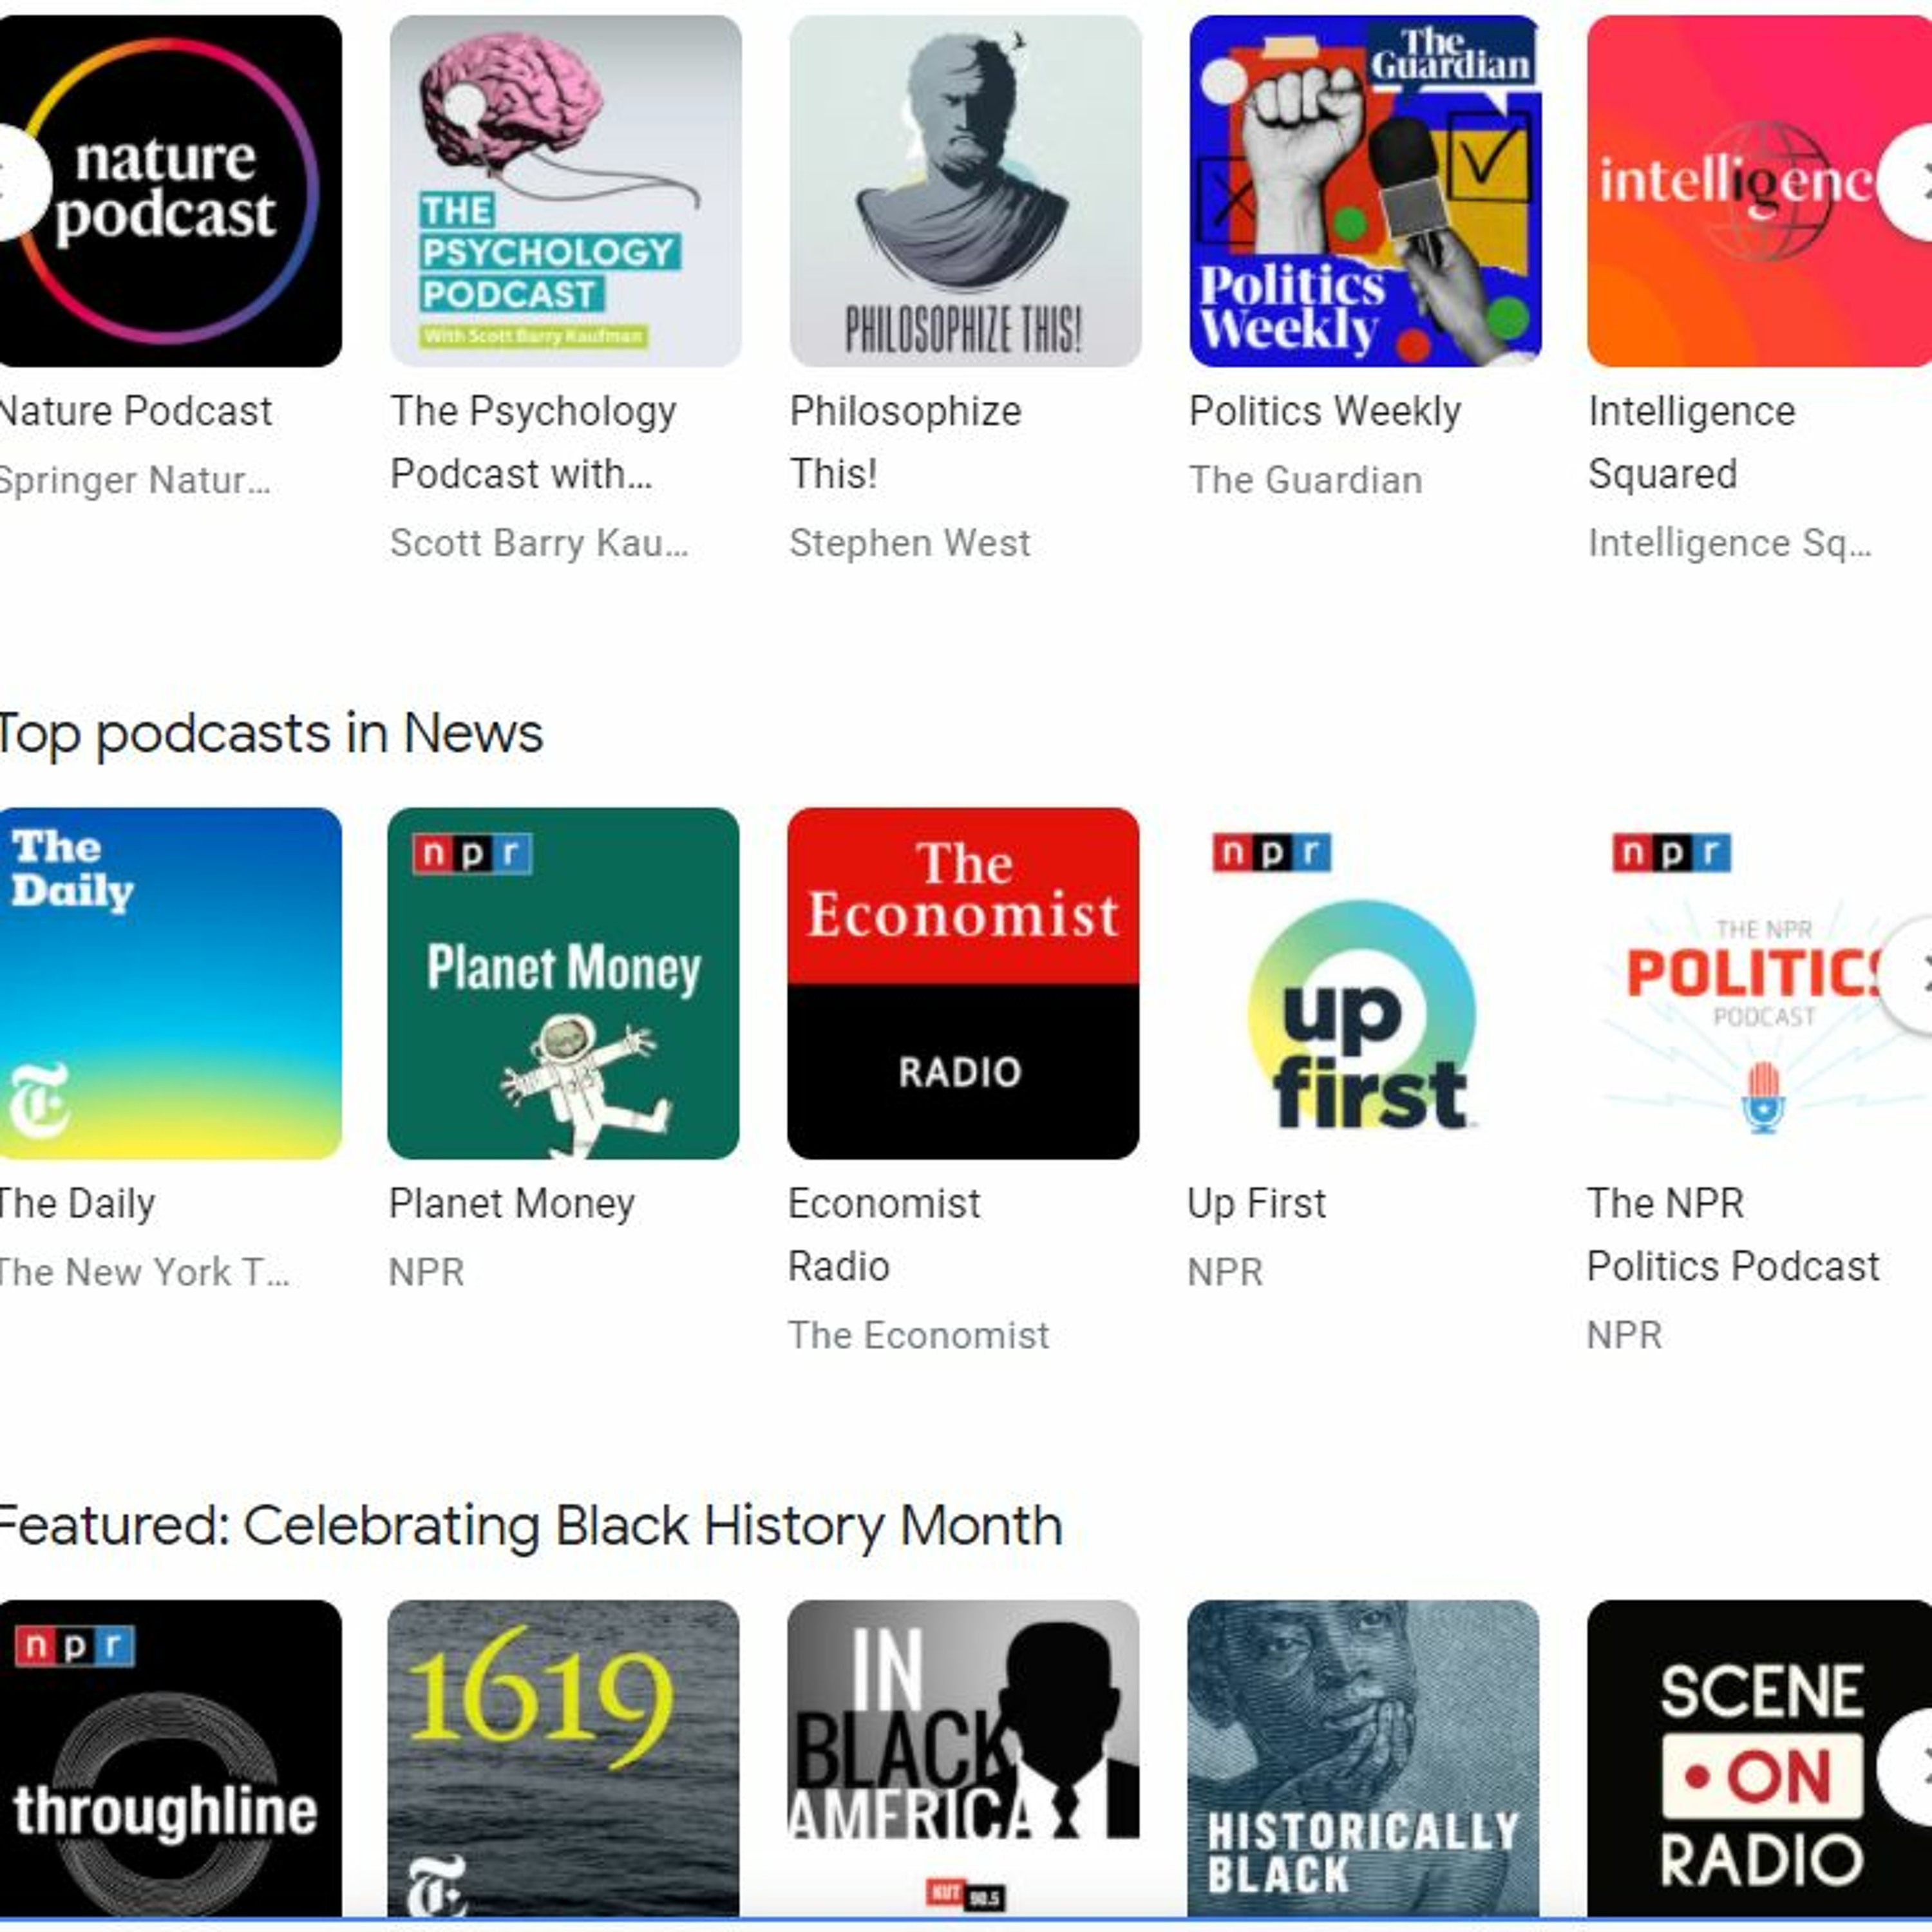
Task: Open the Up First NPR artwork
Action: tap(1363, 984)
